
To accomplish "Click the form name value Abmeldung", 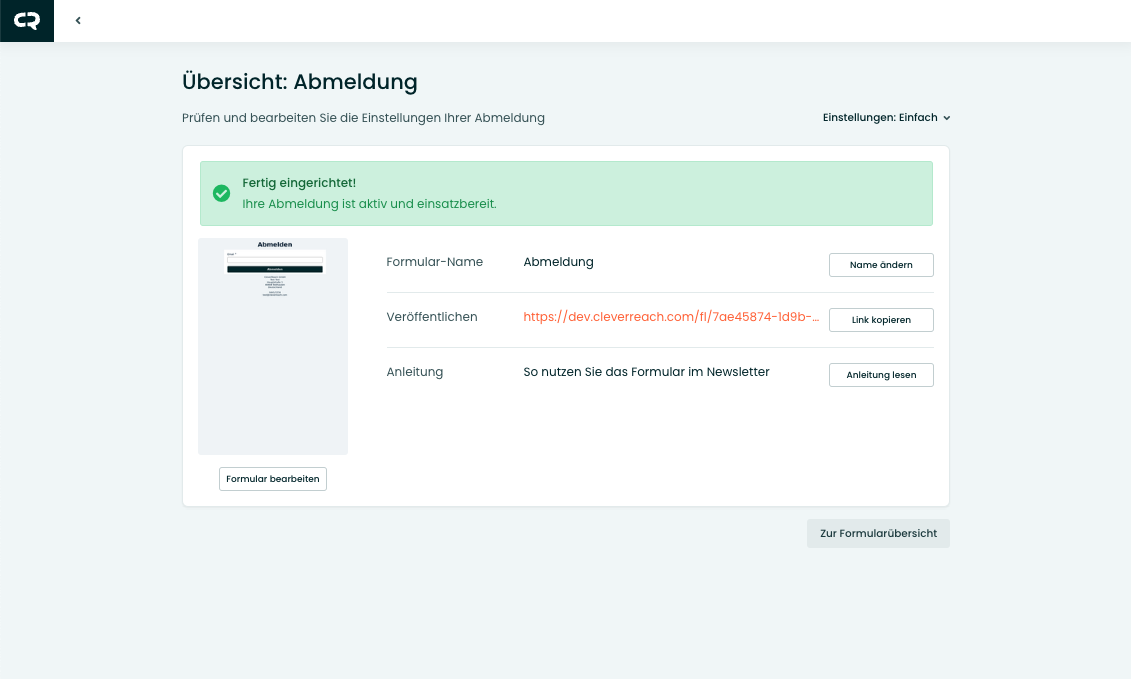I will click(558, 262).
